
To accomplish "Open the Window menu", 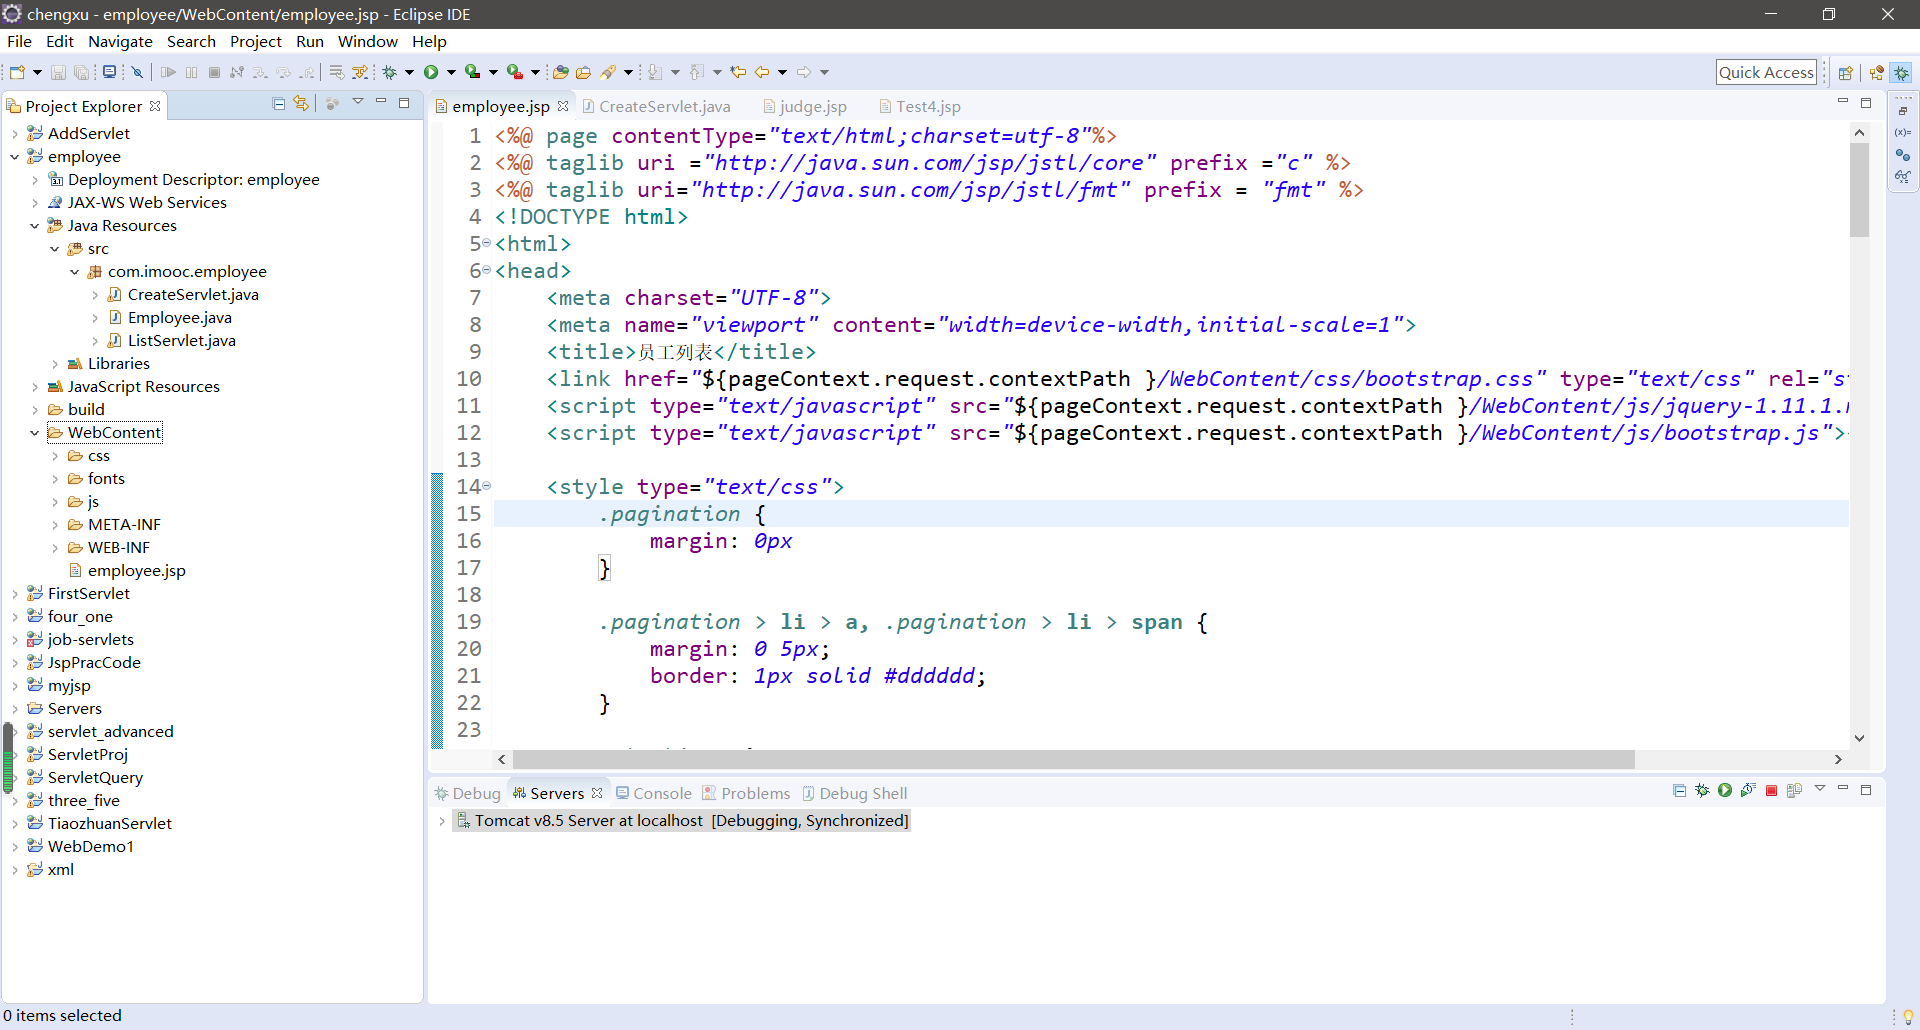I will (x=367, y=41).
